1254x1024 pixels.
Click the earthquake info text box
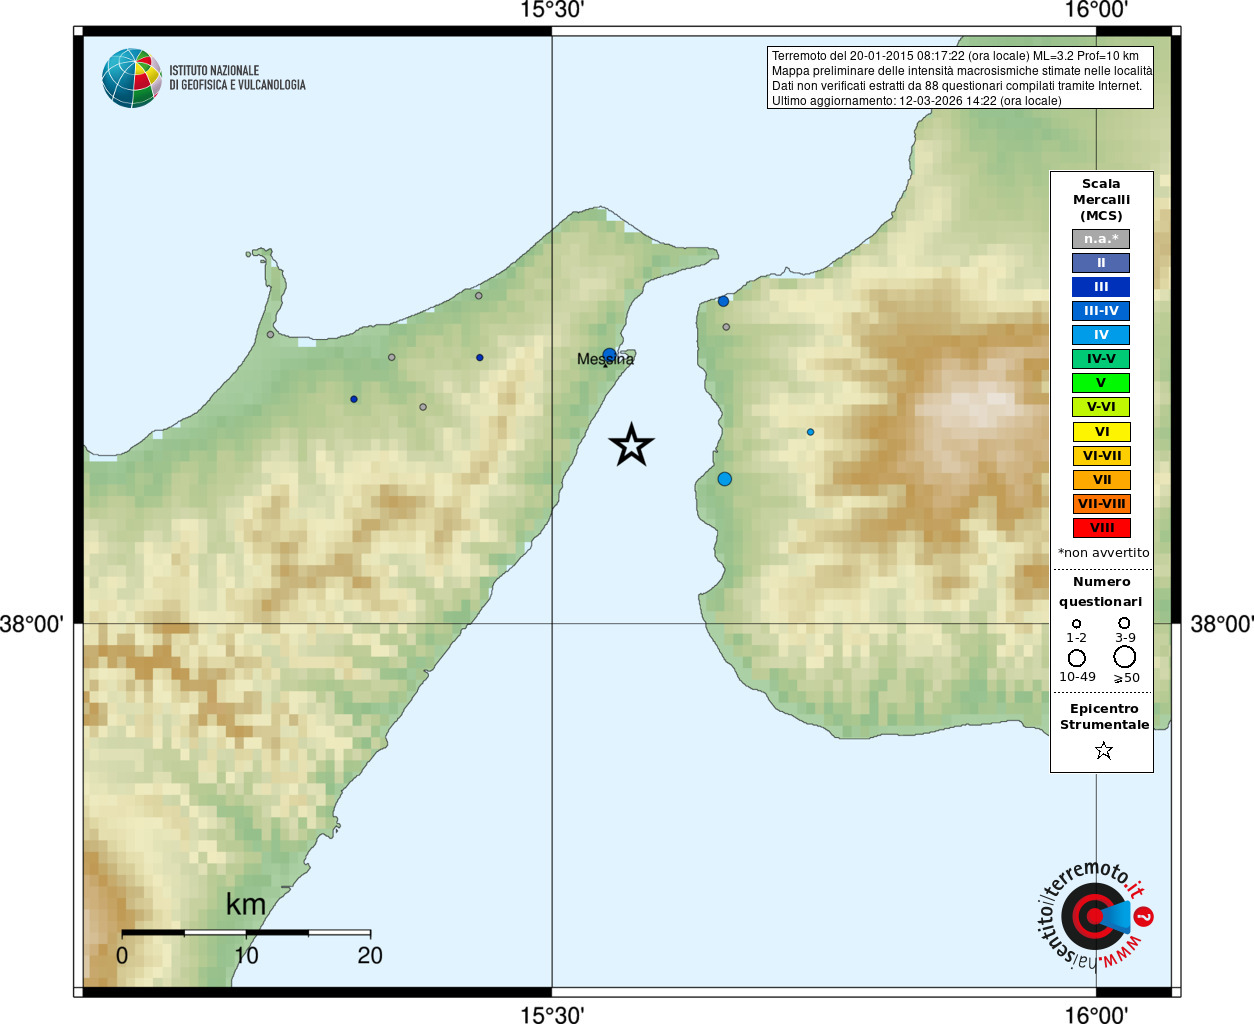click(x=960, y=78)
